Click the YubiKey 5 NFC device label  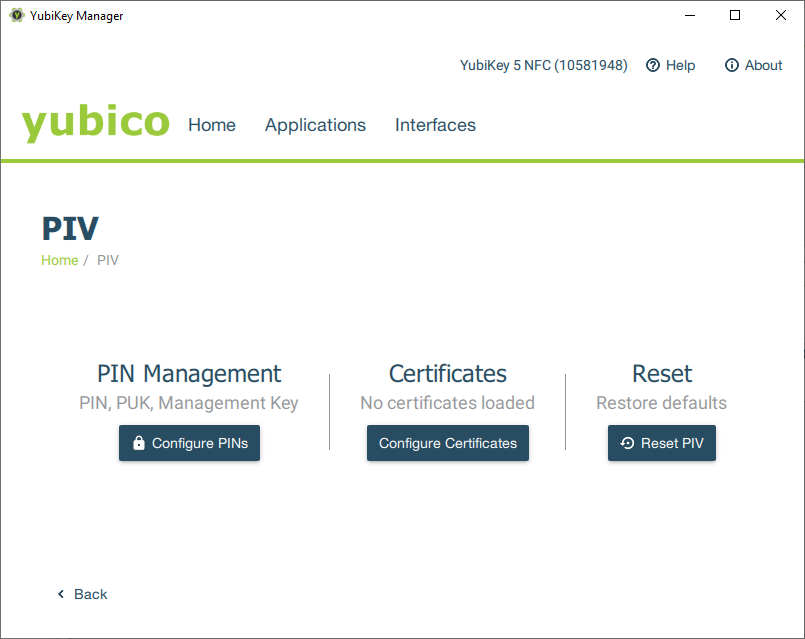(543, 65)
